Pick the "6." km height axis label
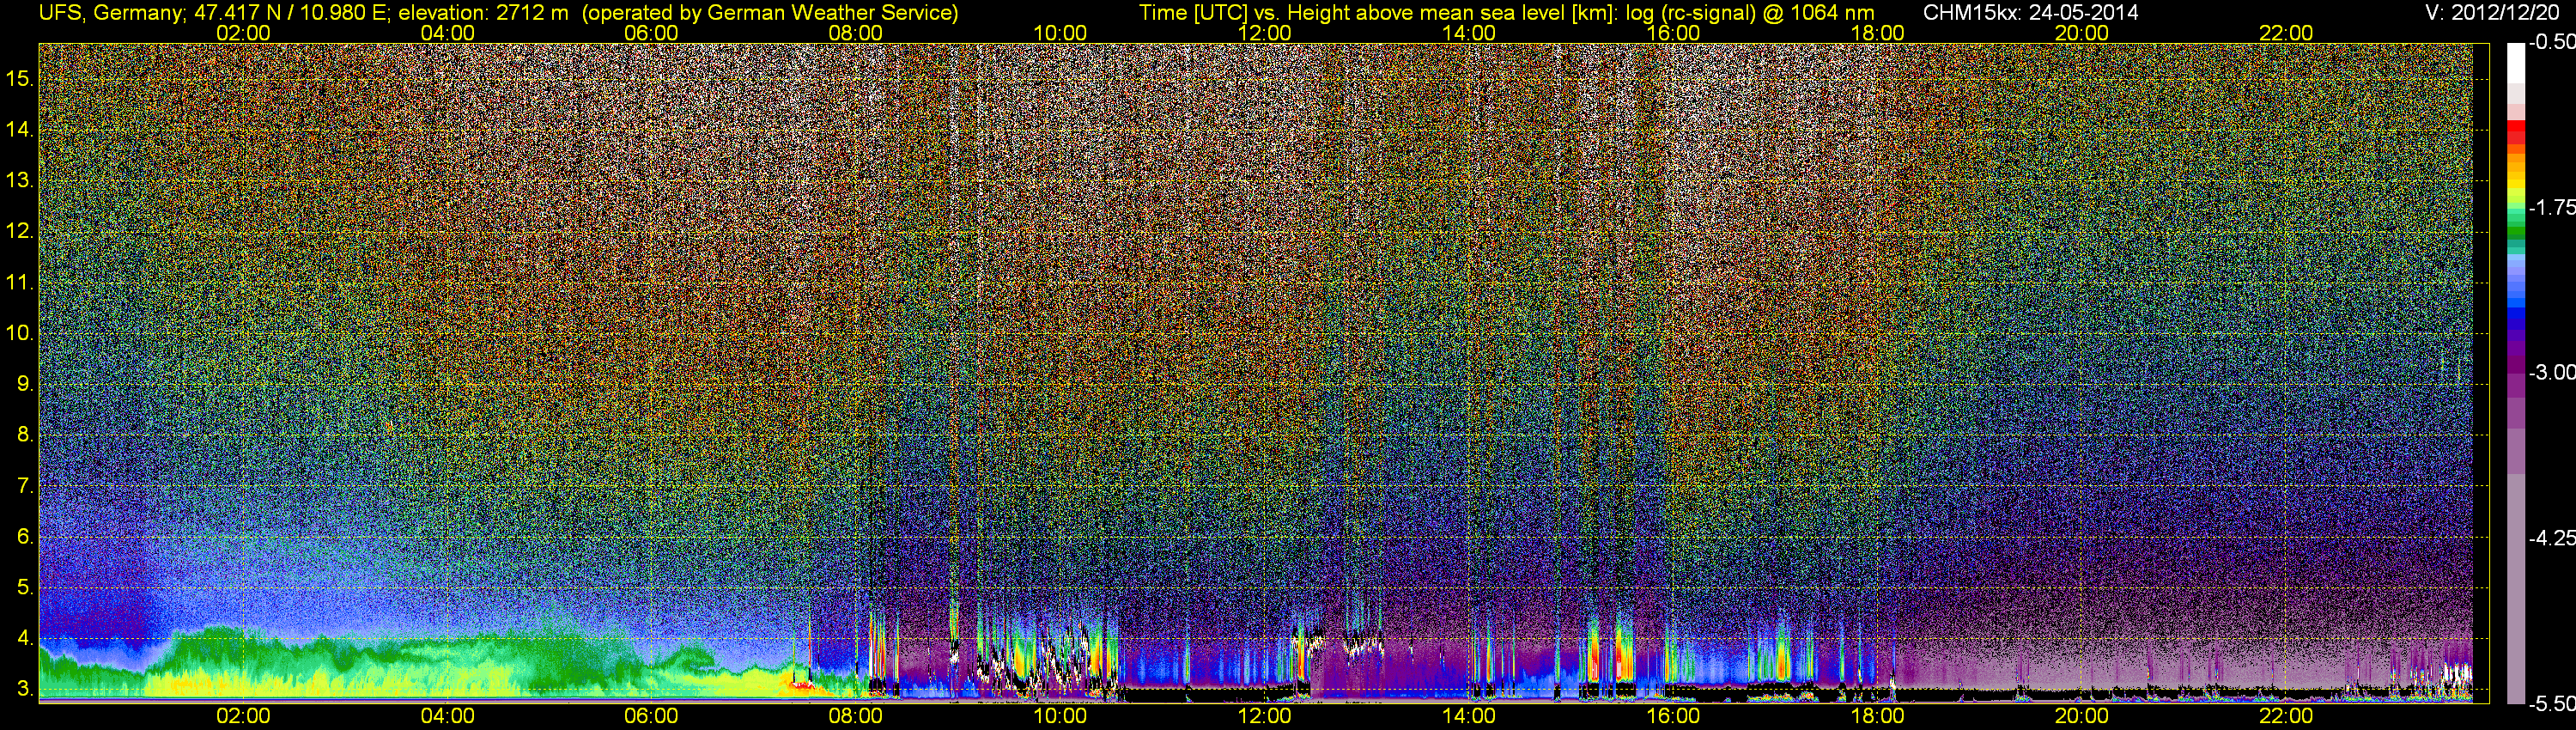 [x=25, y=537]
